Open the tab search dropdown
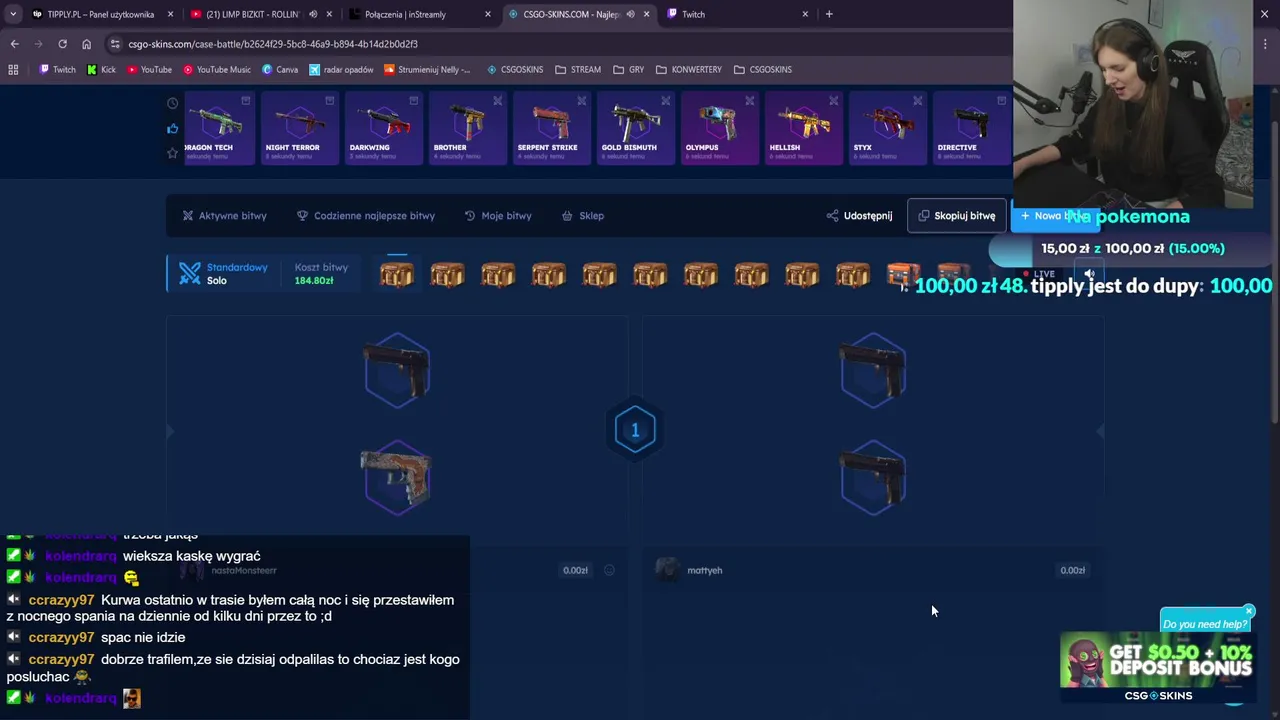This screenshot has height=720, width=1280. 12,14
